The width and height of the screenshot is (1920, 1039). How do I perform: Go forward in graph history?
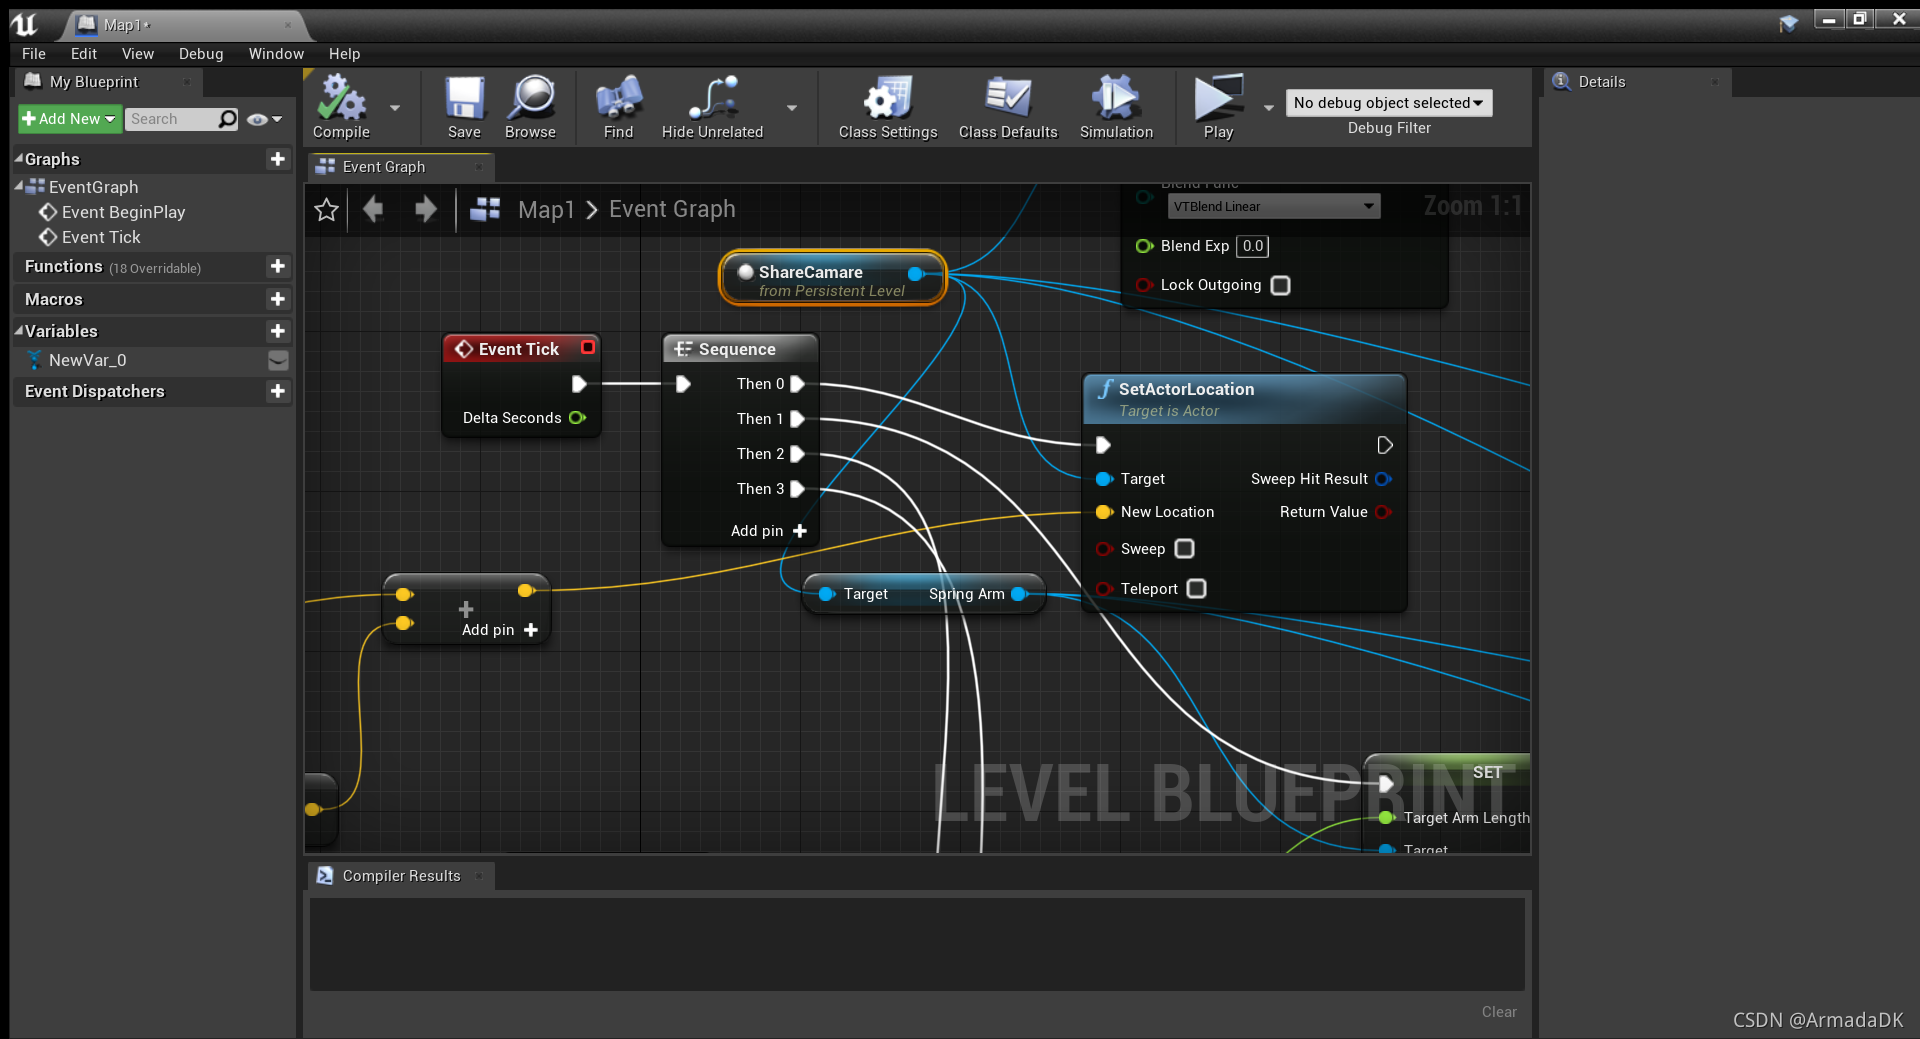click(x=426, y=209)
